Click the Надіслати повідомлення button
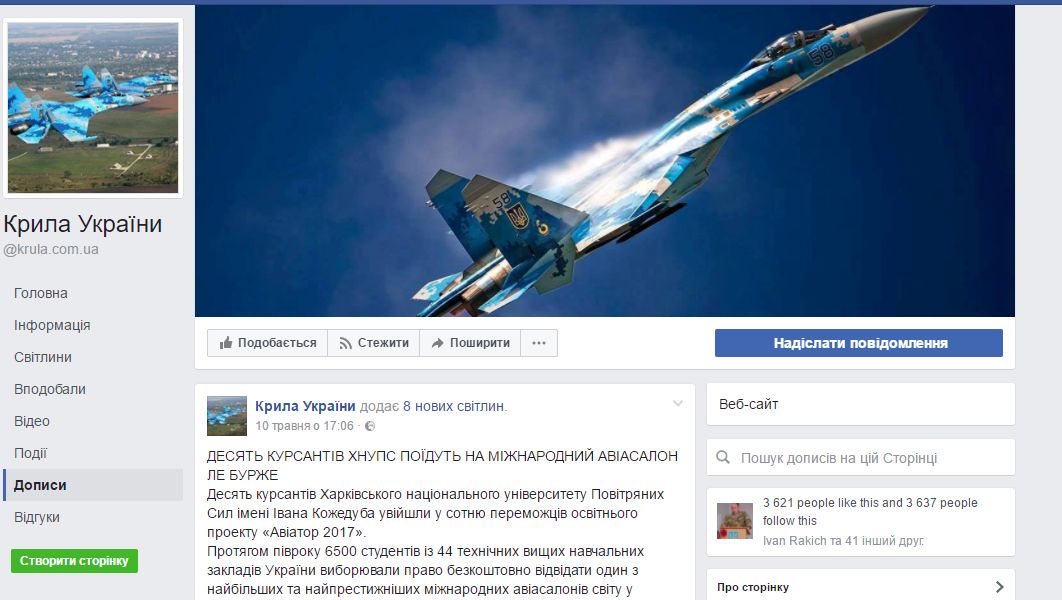The image size is (1062, 600). pyautogui.click(x=859, y=343)
